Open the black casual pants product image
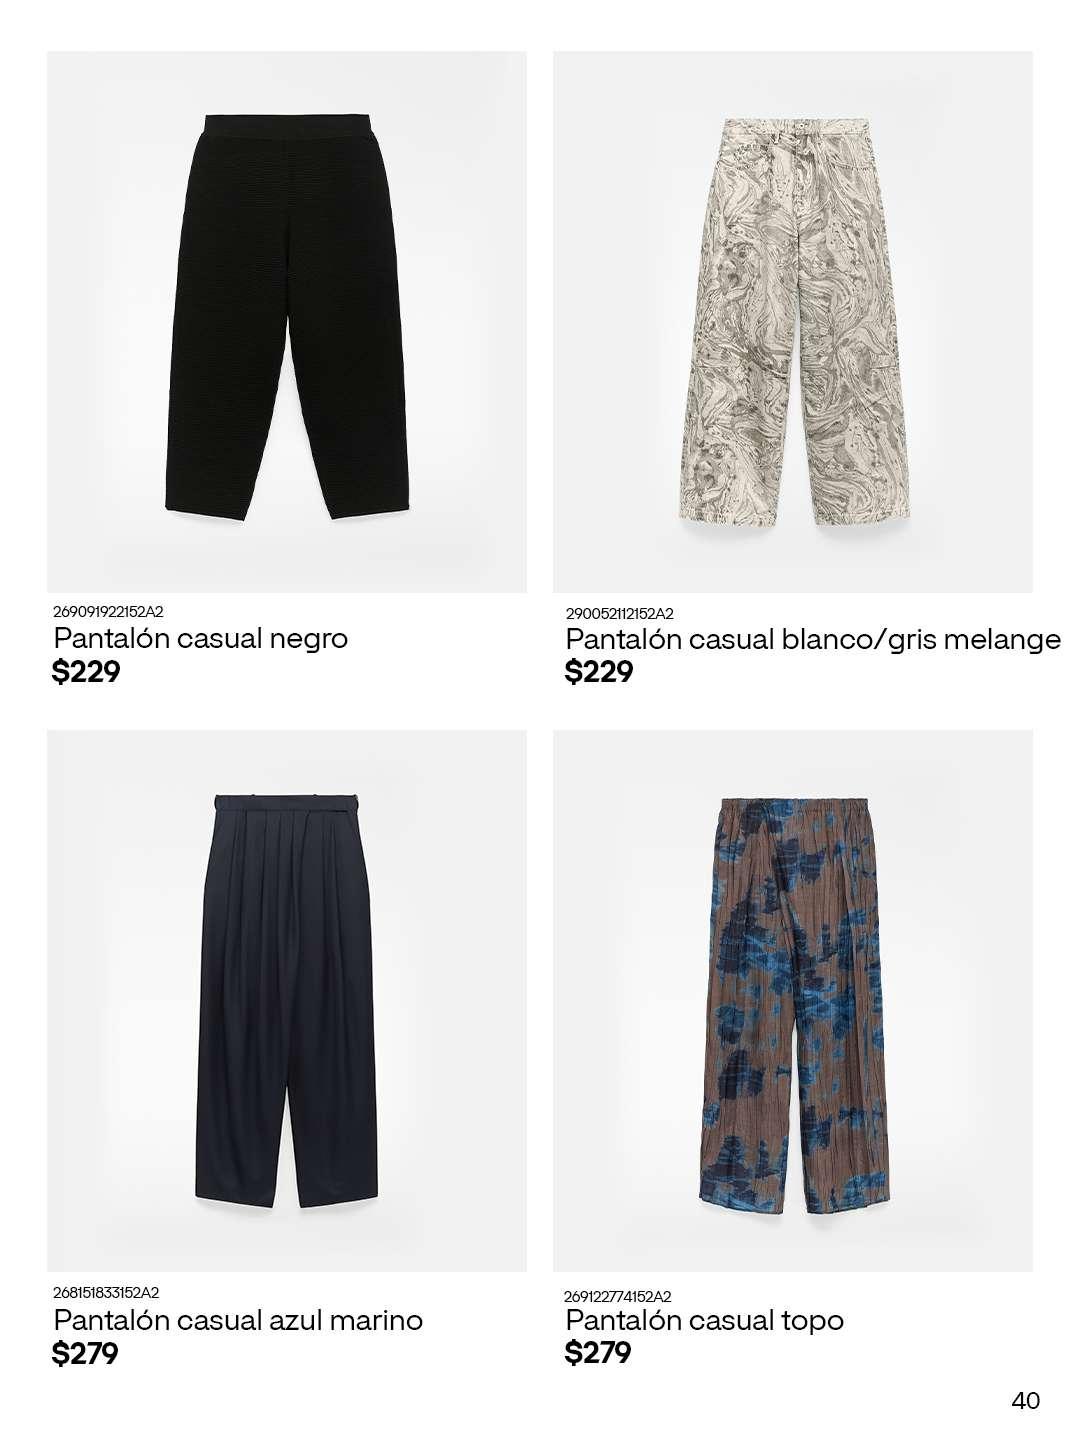The width and height of the screenshot is (1081, 1452). point(287,322)
